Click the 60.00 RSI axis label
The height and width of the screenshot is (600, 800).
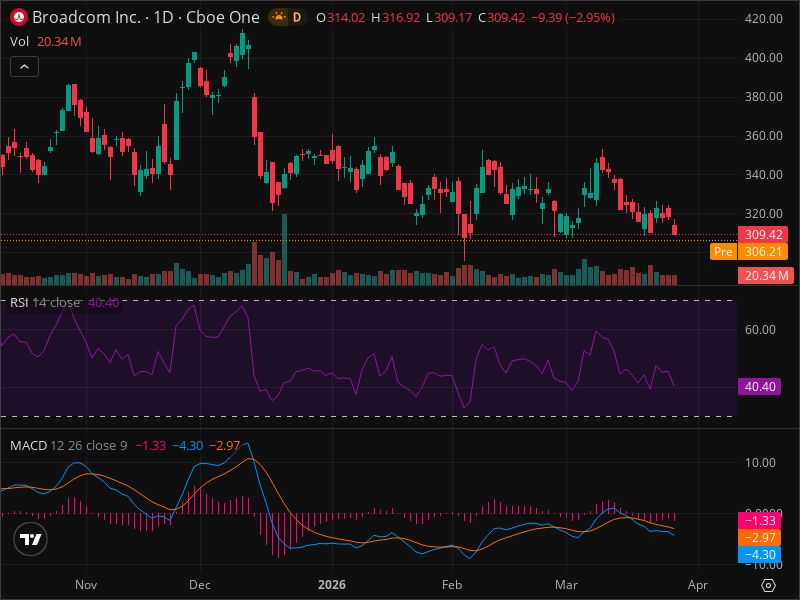[760, 330]
